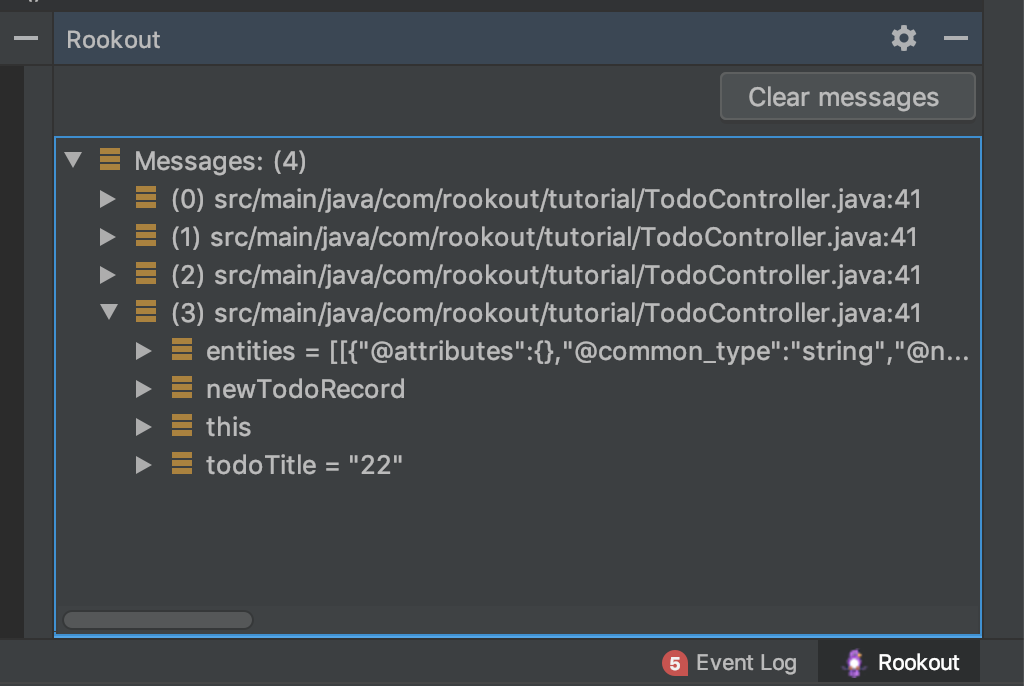Click the red 5 notification badge
The width and height of the screenshot is (1024, 686).
(675, 663)
